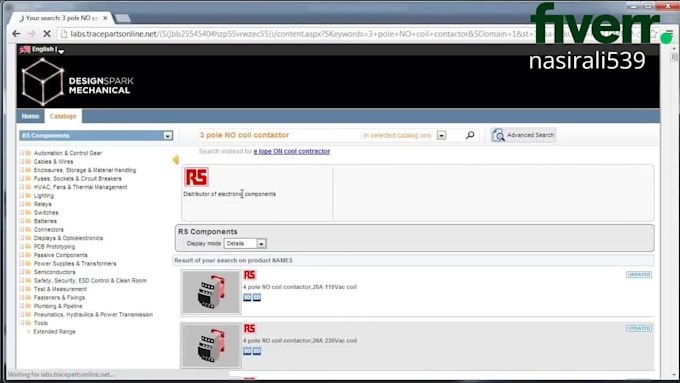Click the browser back arrow

(16, 34)
